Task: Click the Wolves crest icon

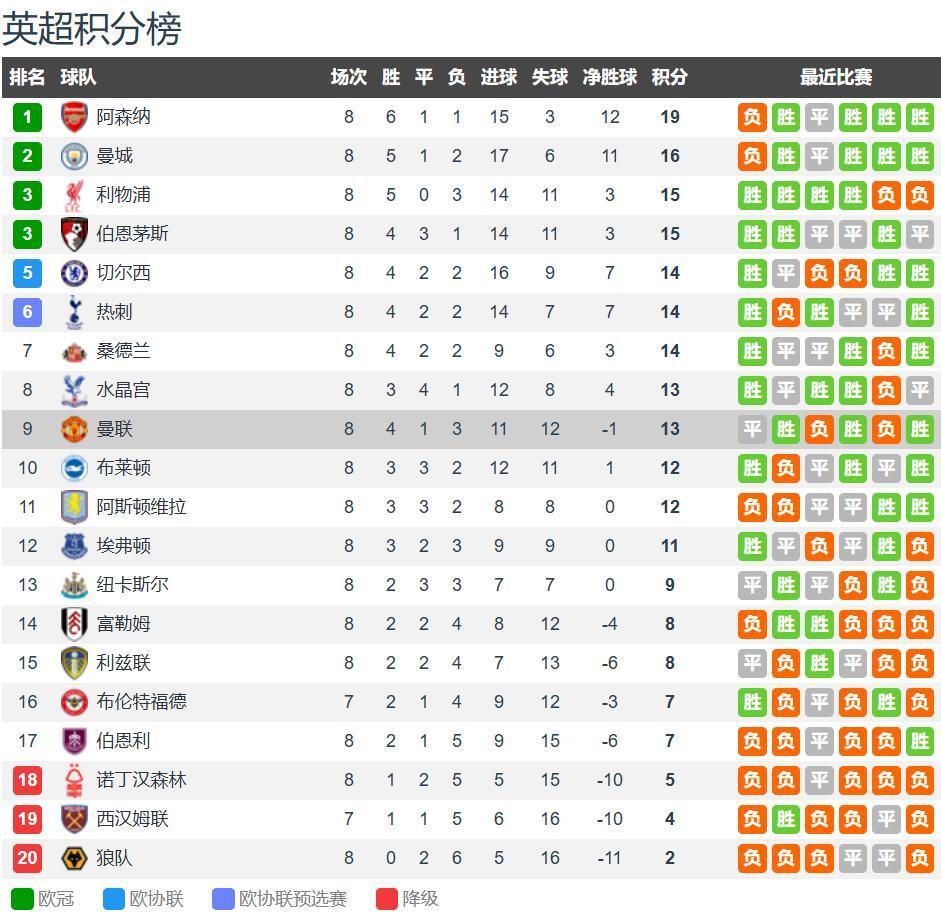Action: coord(75,858)
